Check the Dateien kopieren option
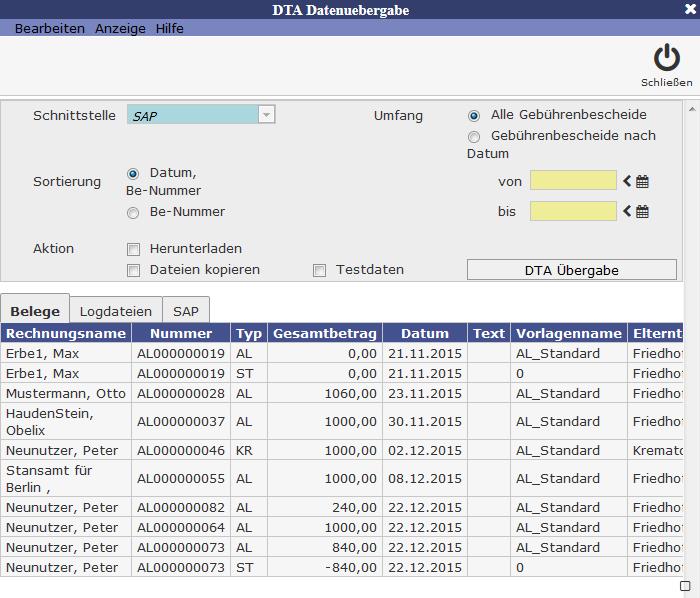The height and width of the screenshot is (598, 700). click(x=133, y=270)
